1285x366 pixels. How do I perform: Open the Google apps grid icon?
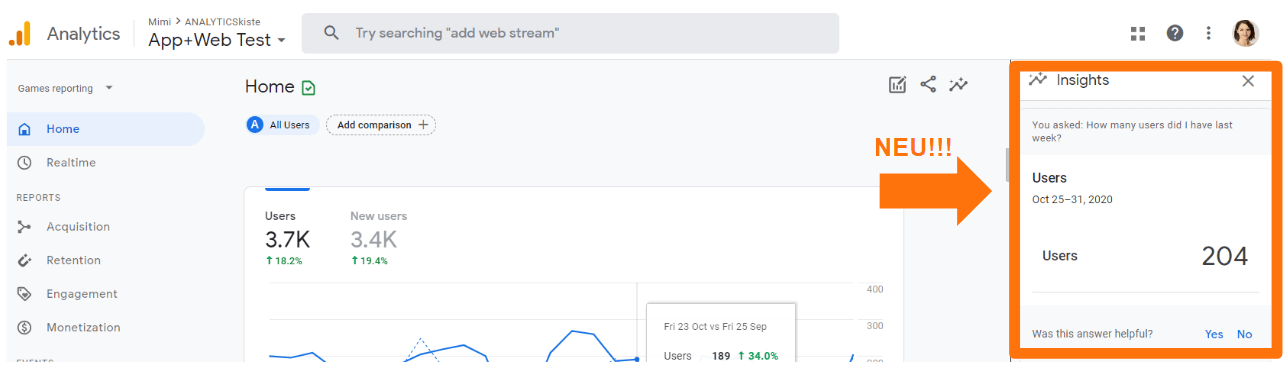[1137, 33]
